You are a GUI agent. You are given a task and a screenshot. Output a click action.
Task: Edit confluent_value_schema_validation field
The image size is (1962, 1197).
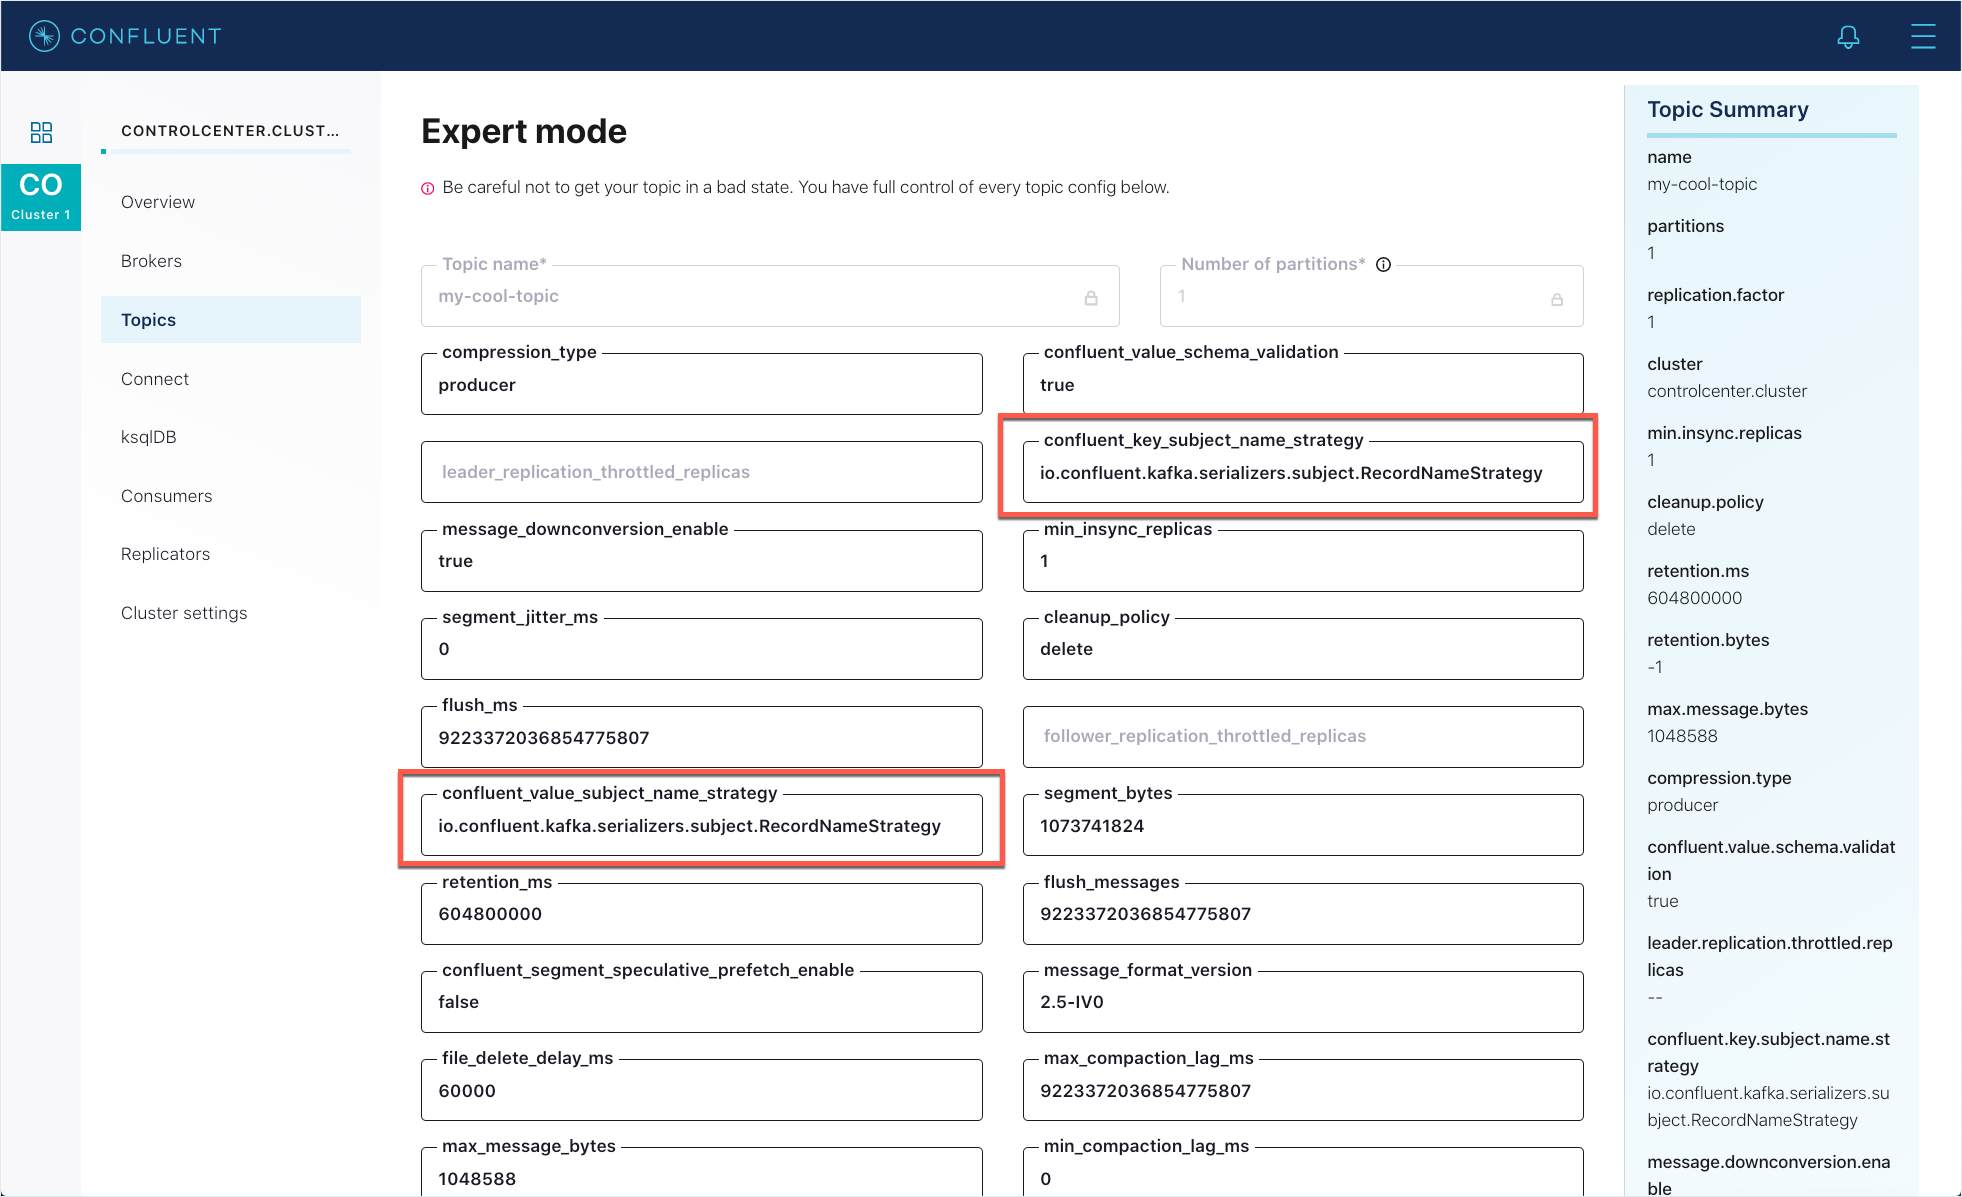(x=1303, y=385)
